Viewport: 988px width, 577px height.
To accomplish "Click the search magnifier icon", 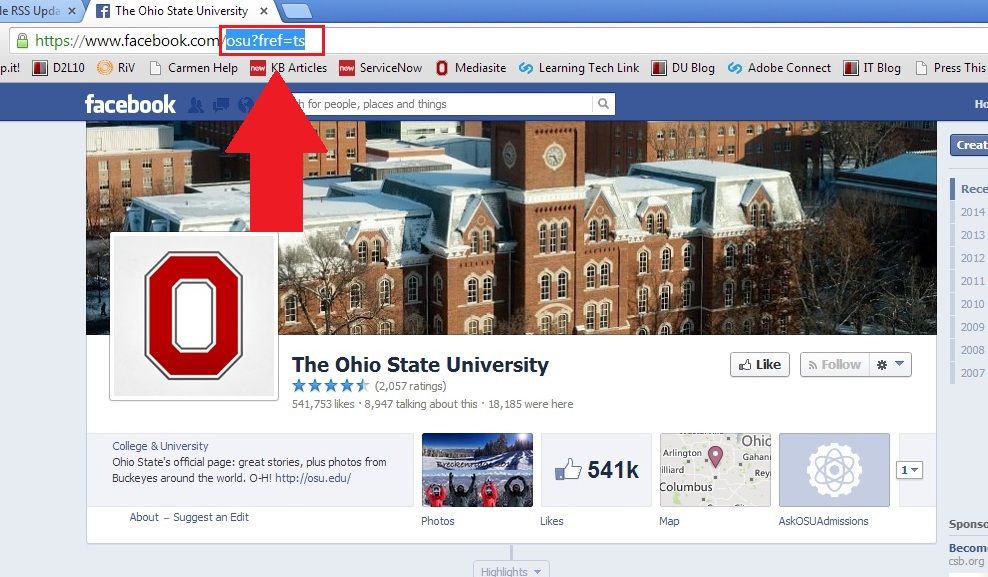I will 603,104.
